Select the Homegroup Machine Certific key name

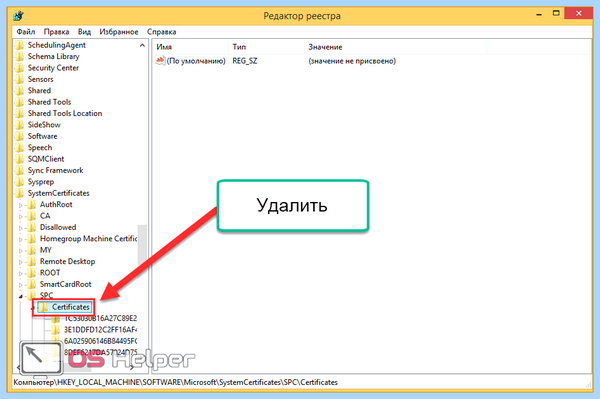(88, 239)
